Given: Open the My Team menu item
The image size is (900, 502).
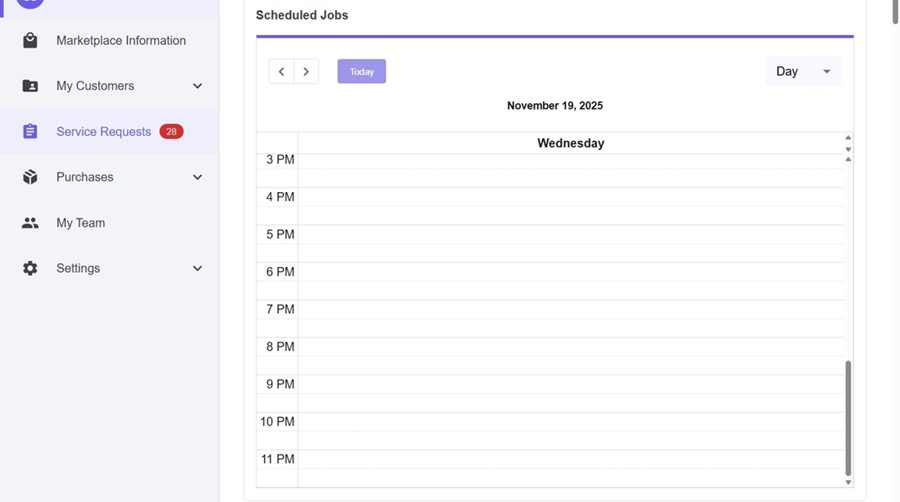Looking at the screenshot, I should [x=81, y=223].
